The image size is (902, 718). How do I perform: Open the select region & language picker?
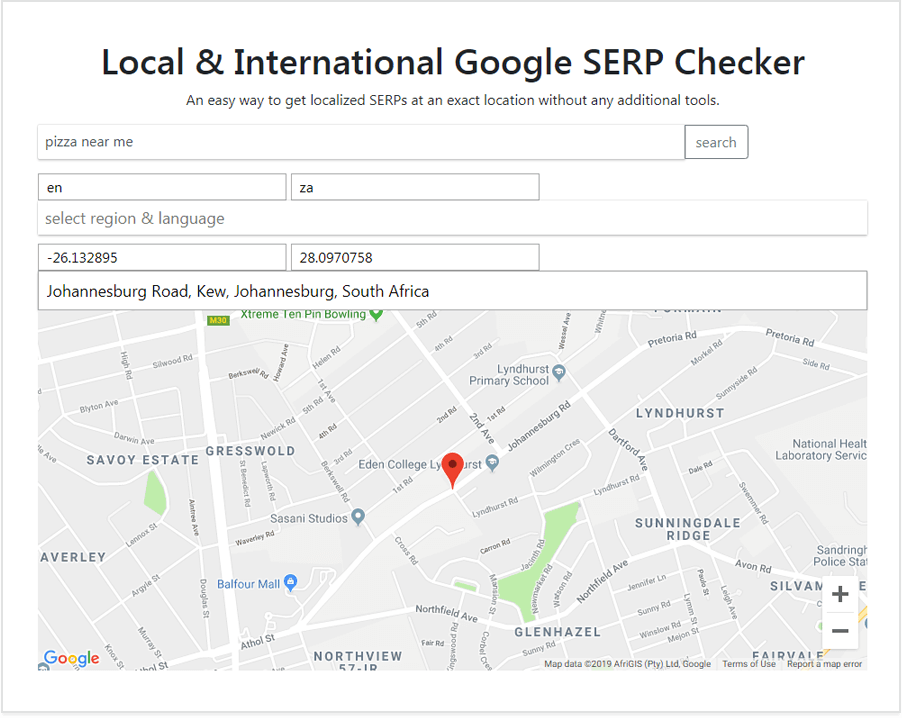click(452, 218)
